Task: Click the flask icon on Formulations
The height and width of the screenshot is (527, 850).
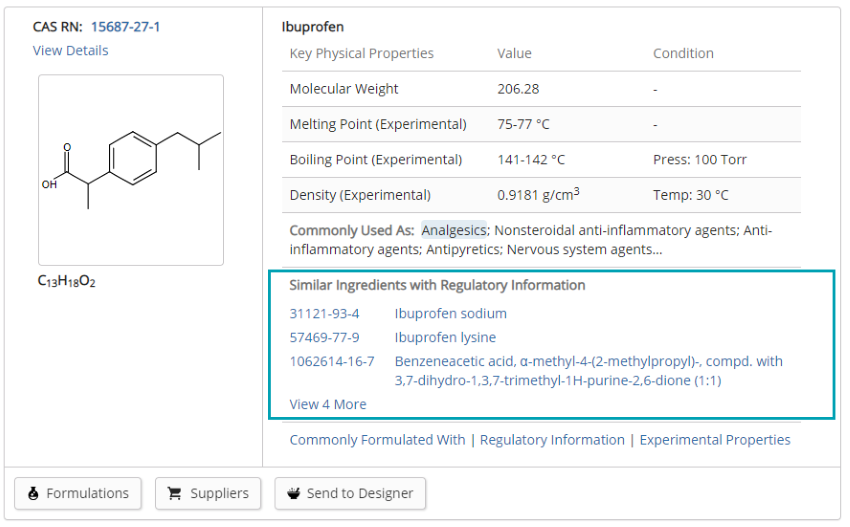Action: pos(33,493)
